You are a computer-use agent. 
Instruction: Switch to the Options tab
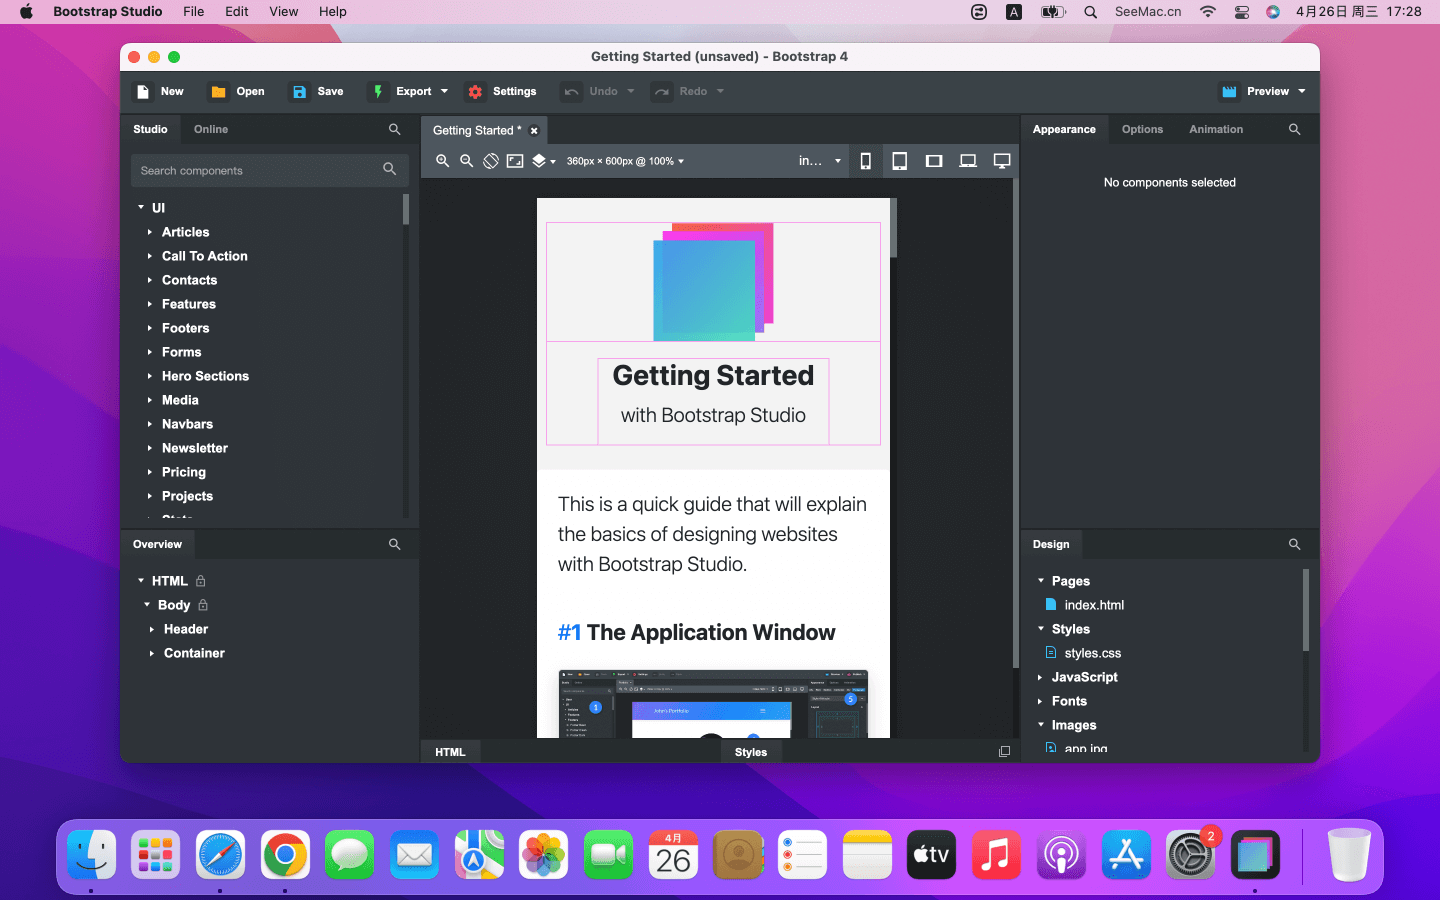[x=1142, y=129]
